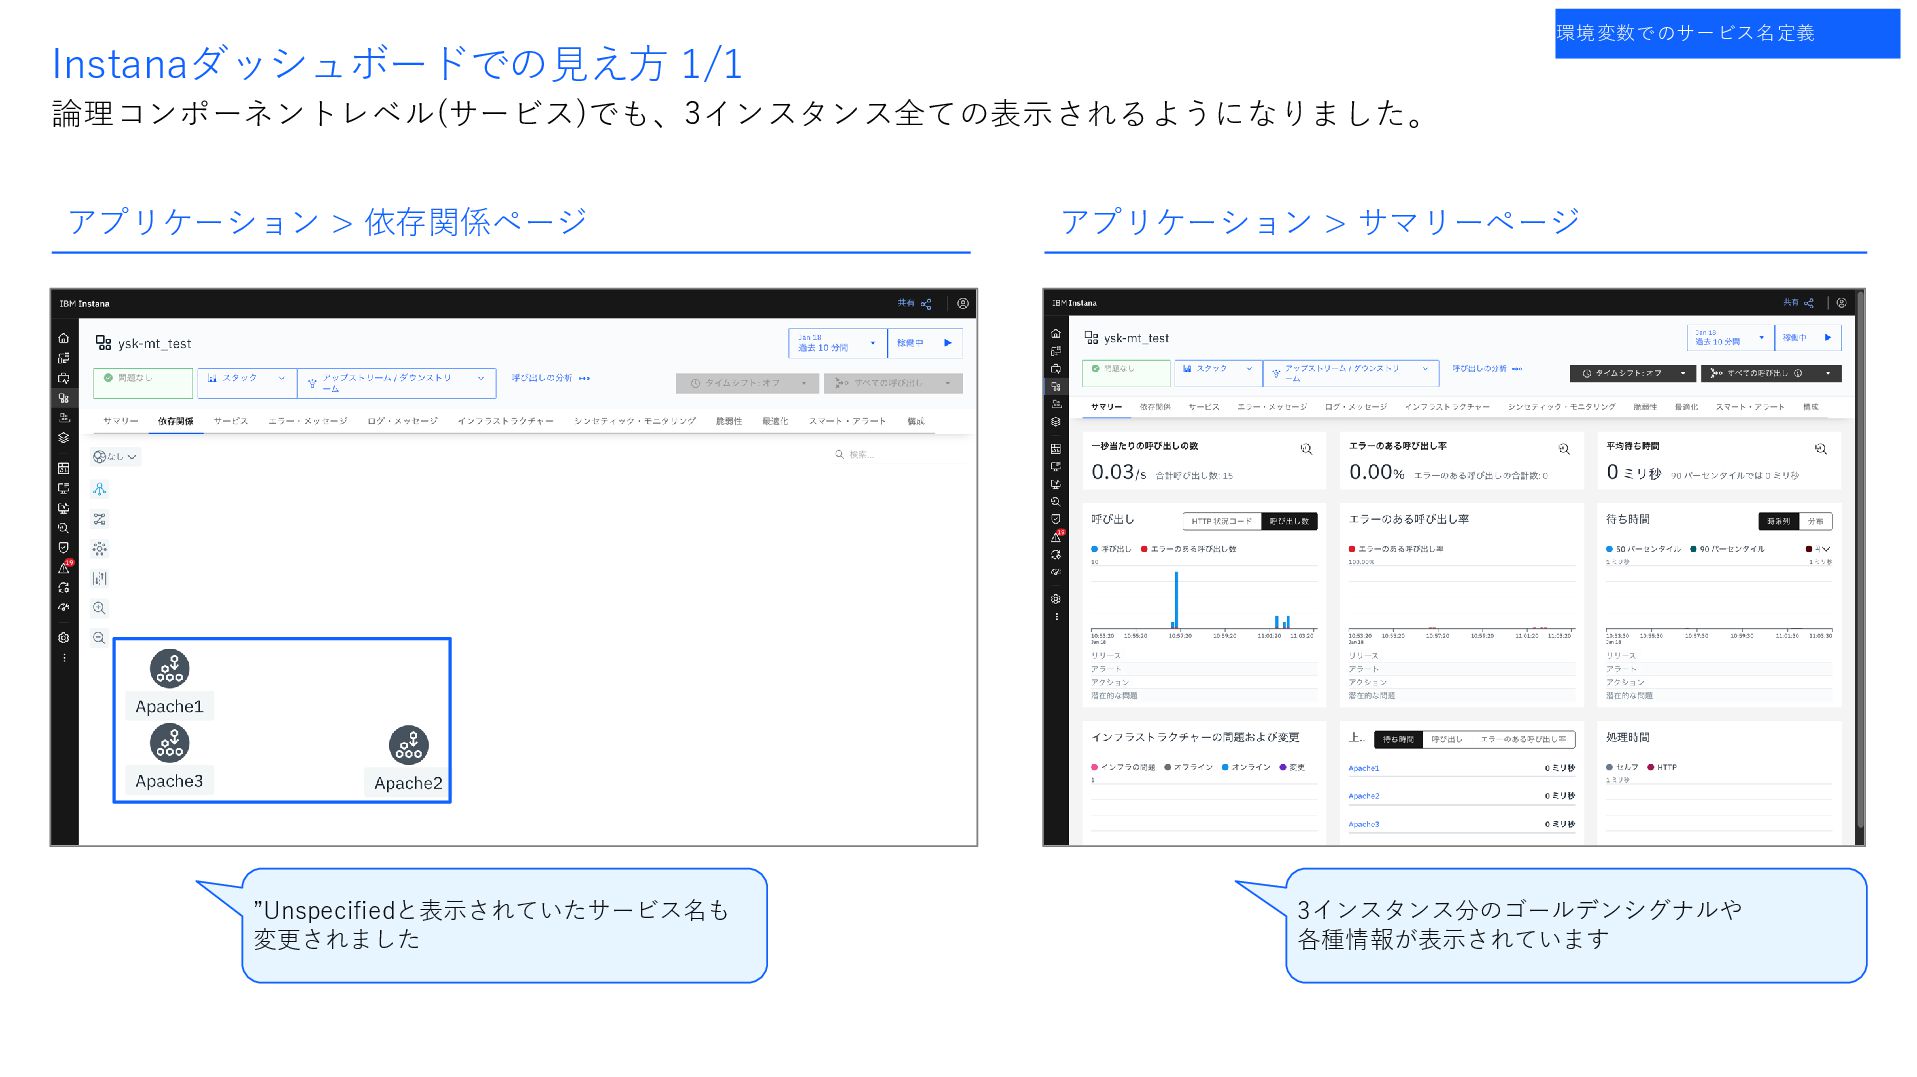
Task: Open すべての呼び出し dropdown on summary page
Action: 1771,373
